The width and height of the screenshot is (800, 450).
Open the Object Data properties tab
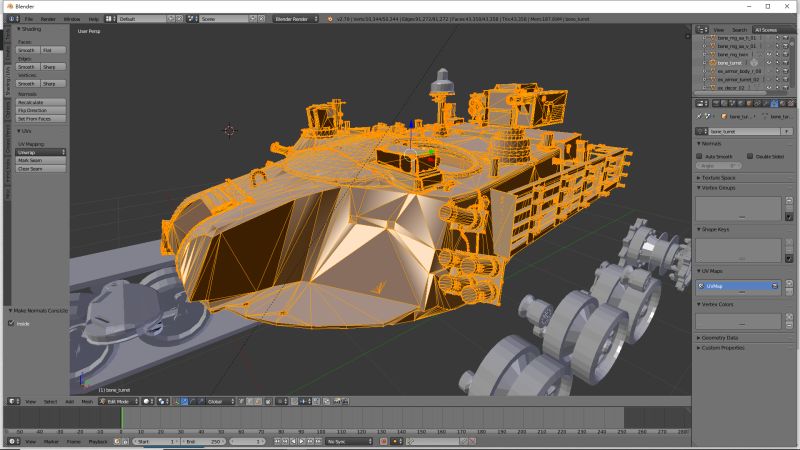point(774,104)
